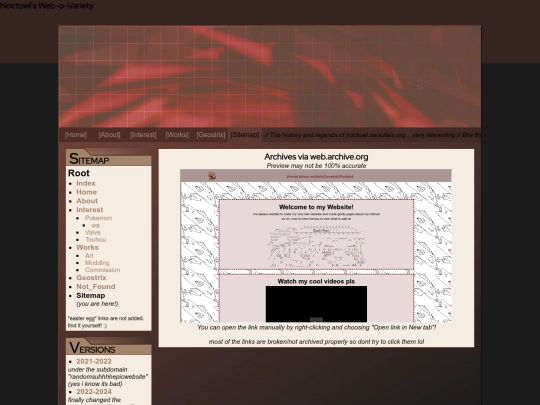Visit the [Geostrix] nav page
This screenshot has width=540, height=405.
point(211,135)
